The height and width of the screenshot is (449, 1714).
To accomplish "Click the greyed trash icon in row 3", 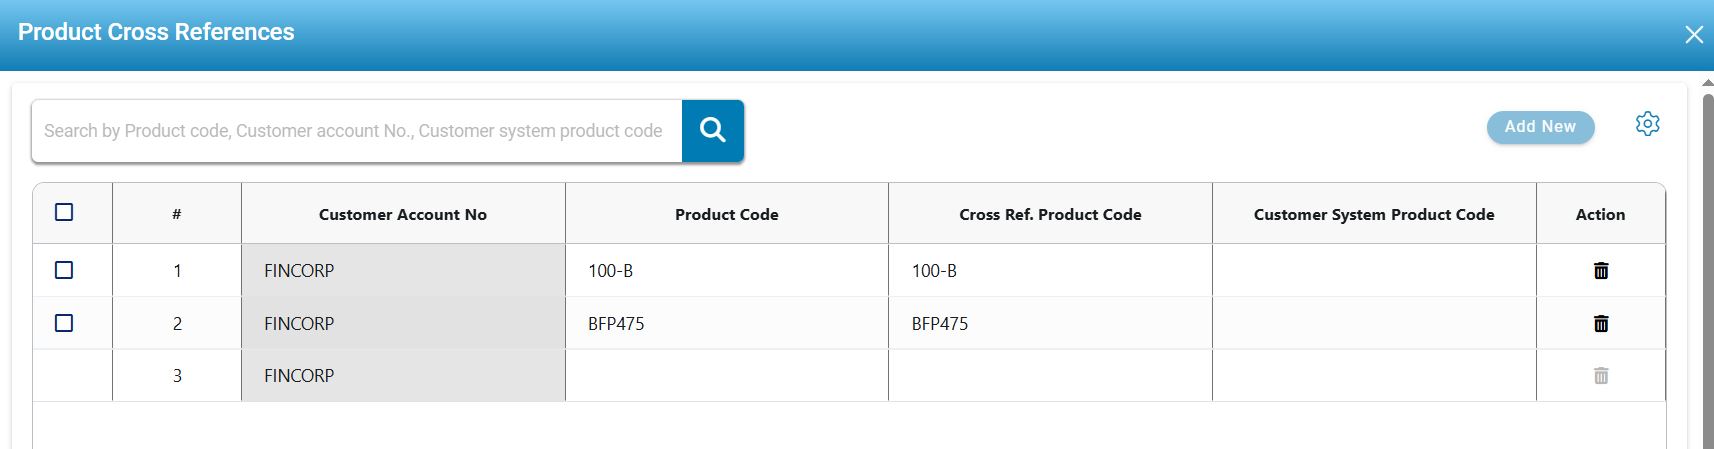I will (x=1600, y=376).
